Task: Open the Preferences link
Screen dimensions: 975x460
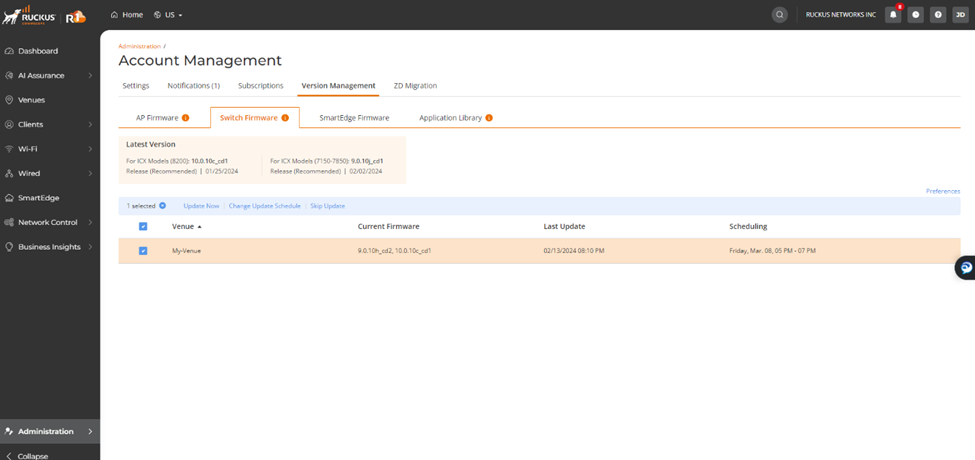Action: coord(943,191)
